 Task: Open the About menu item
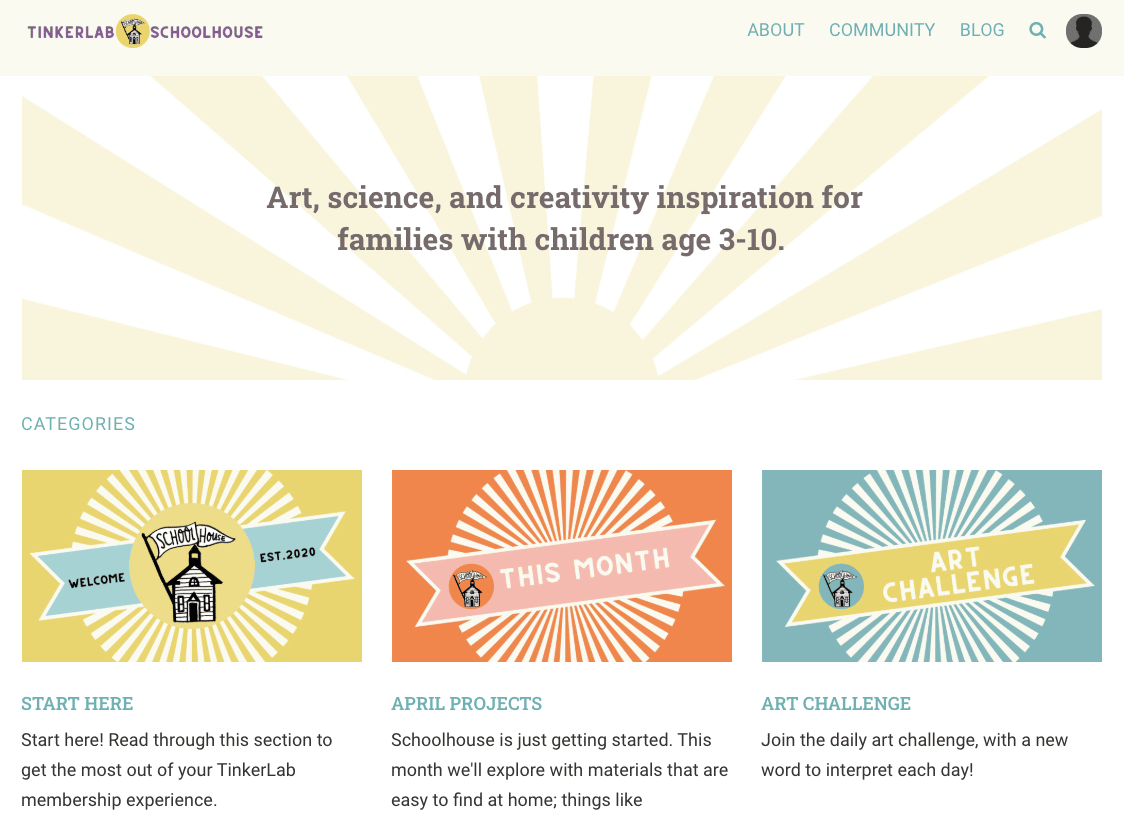click(776, 30)
